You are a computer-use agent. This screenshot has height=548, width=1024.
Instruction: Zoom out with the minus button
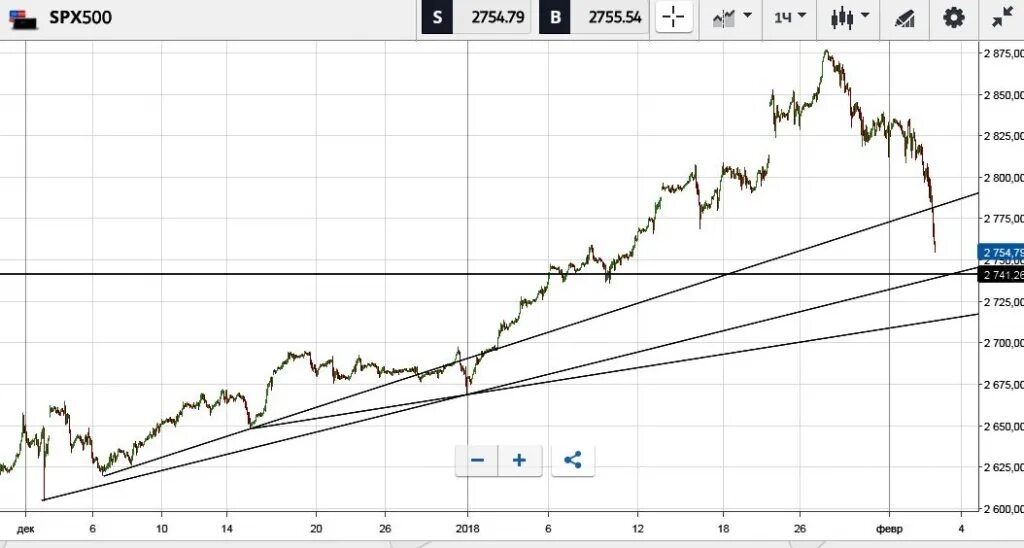tap(477, 460)
